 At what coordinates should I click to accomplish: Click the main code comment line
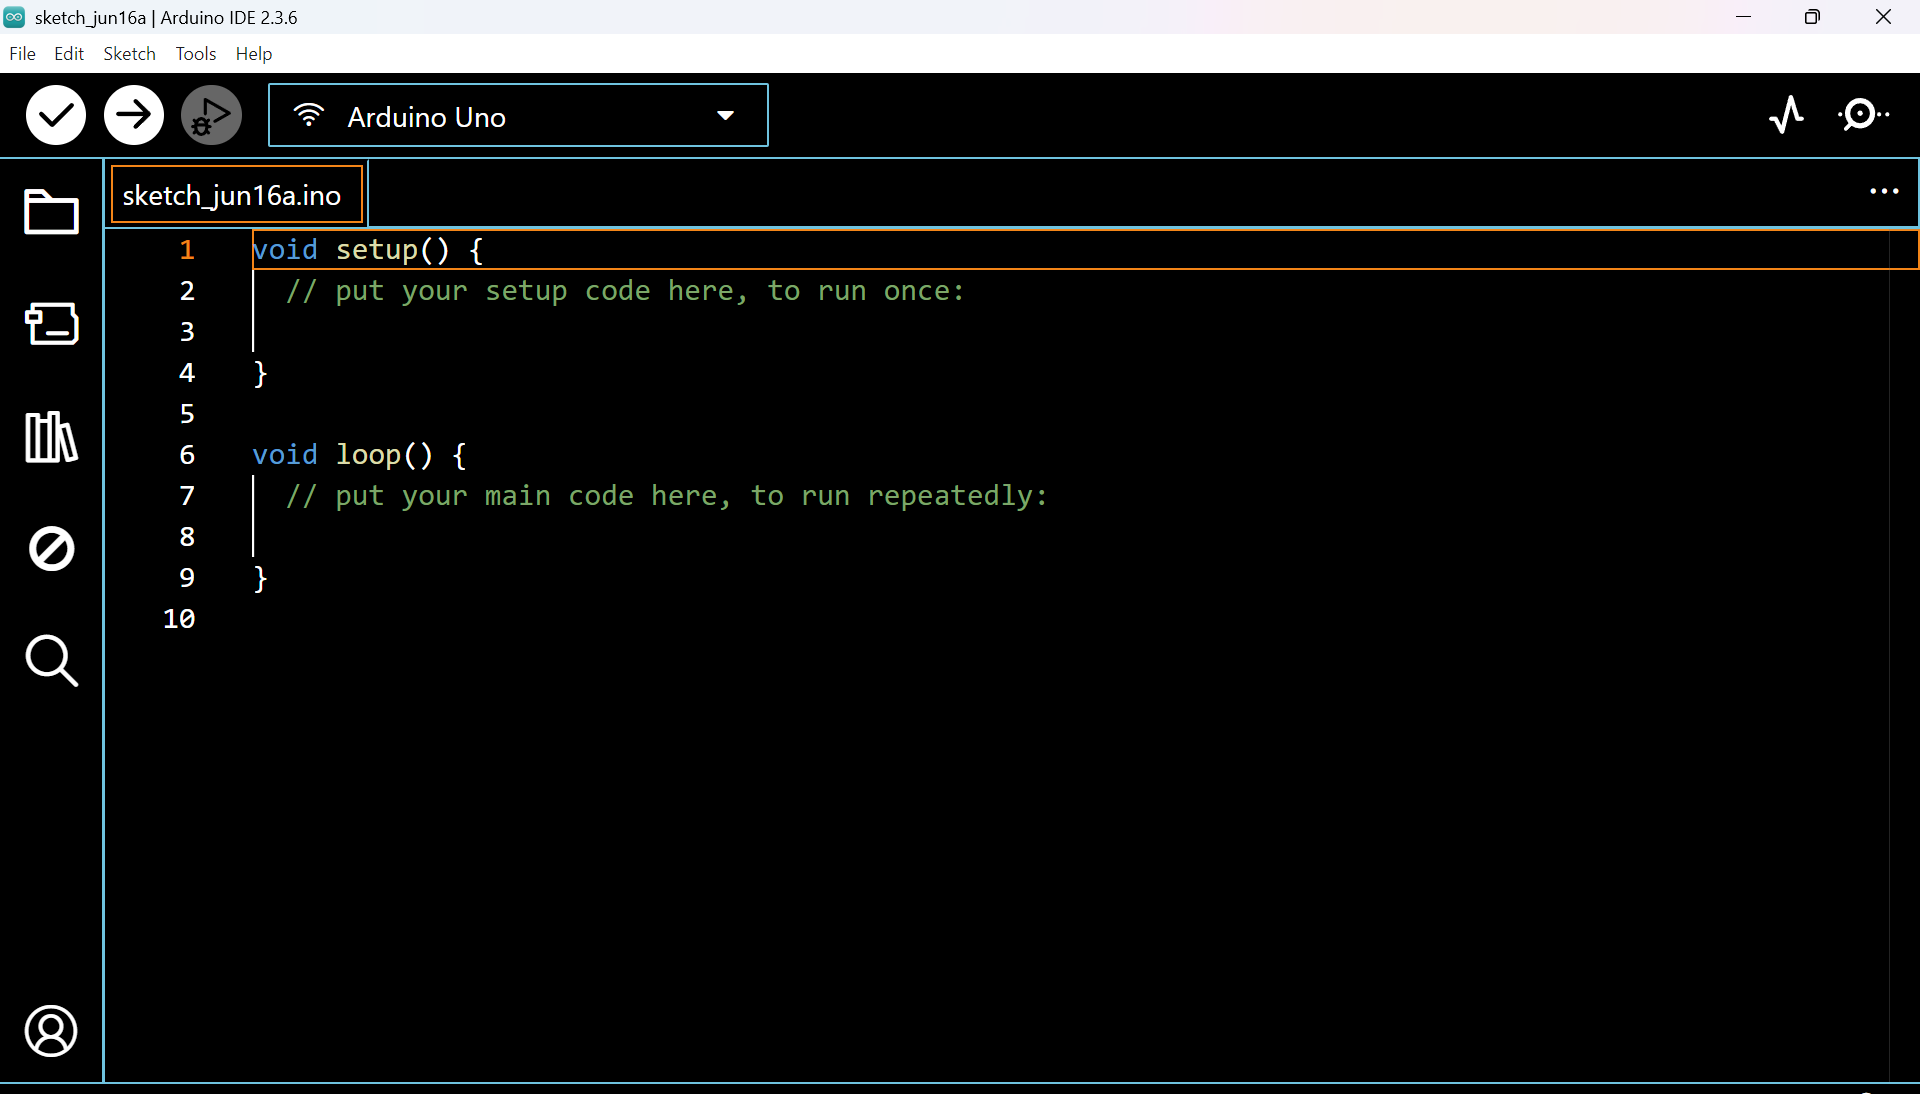667,496
